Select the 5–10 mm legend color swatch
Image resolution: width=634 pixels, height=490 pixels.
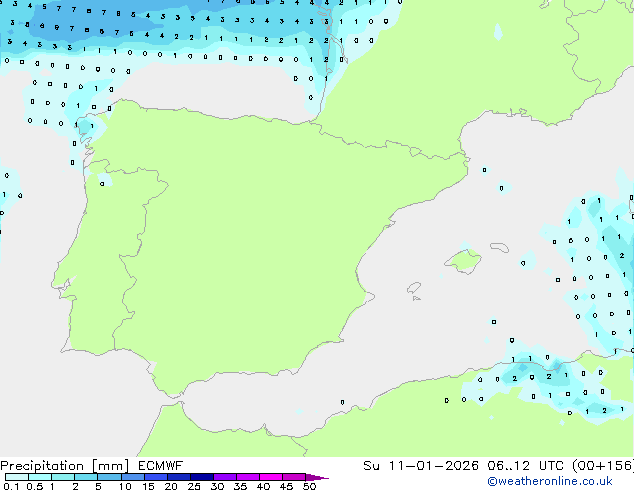point(109,477)
